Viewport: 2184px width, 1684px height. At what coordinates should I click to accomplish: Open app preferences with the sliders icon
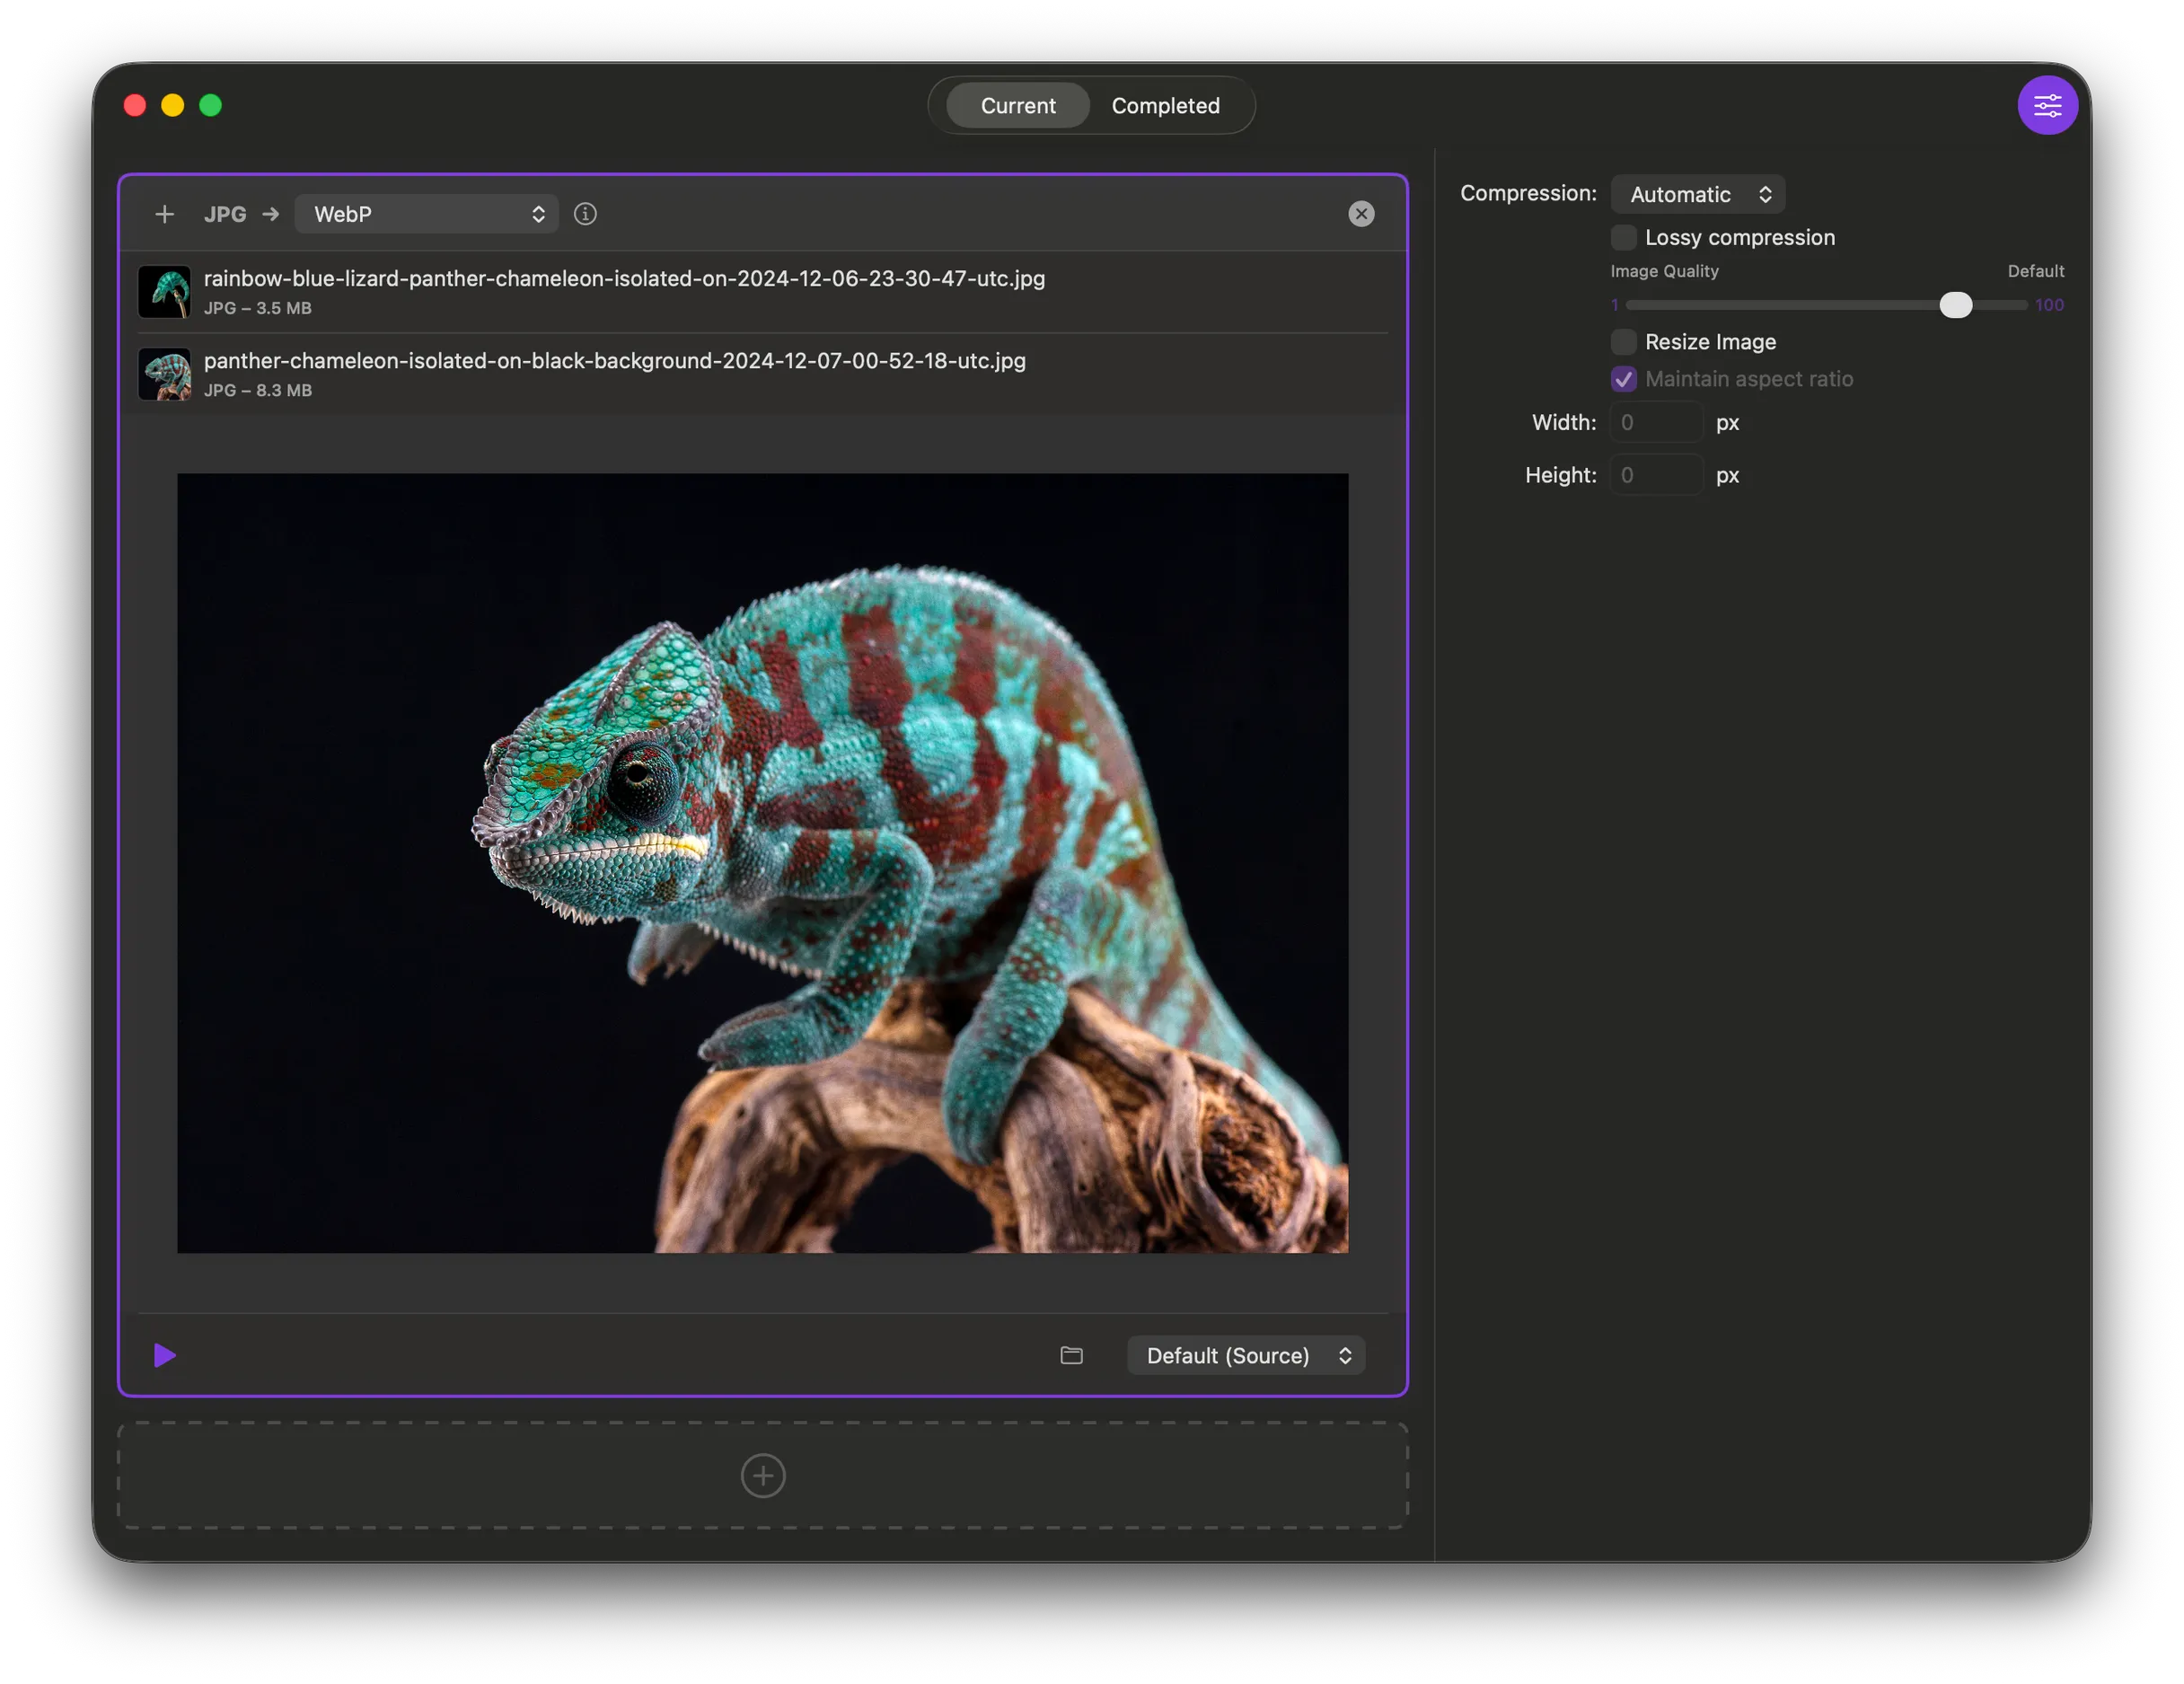point(2048,105)
